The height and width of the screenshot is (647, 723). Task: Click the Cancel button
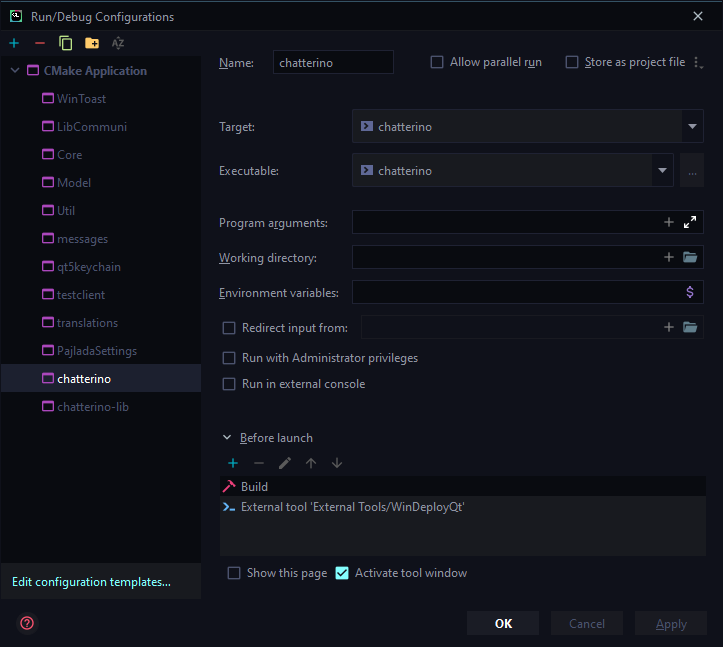(x=587, y=623)
